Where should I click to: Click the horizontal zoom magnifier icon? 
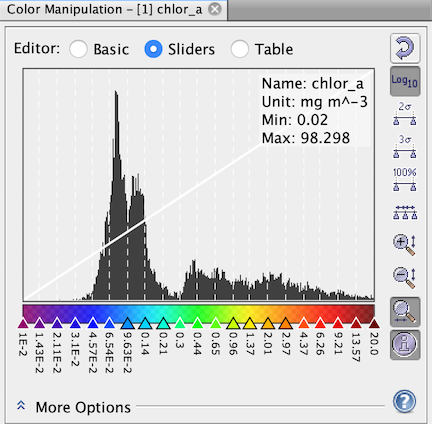click(405, 312)
